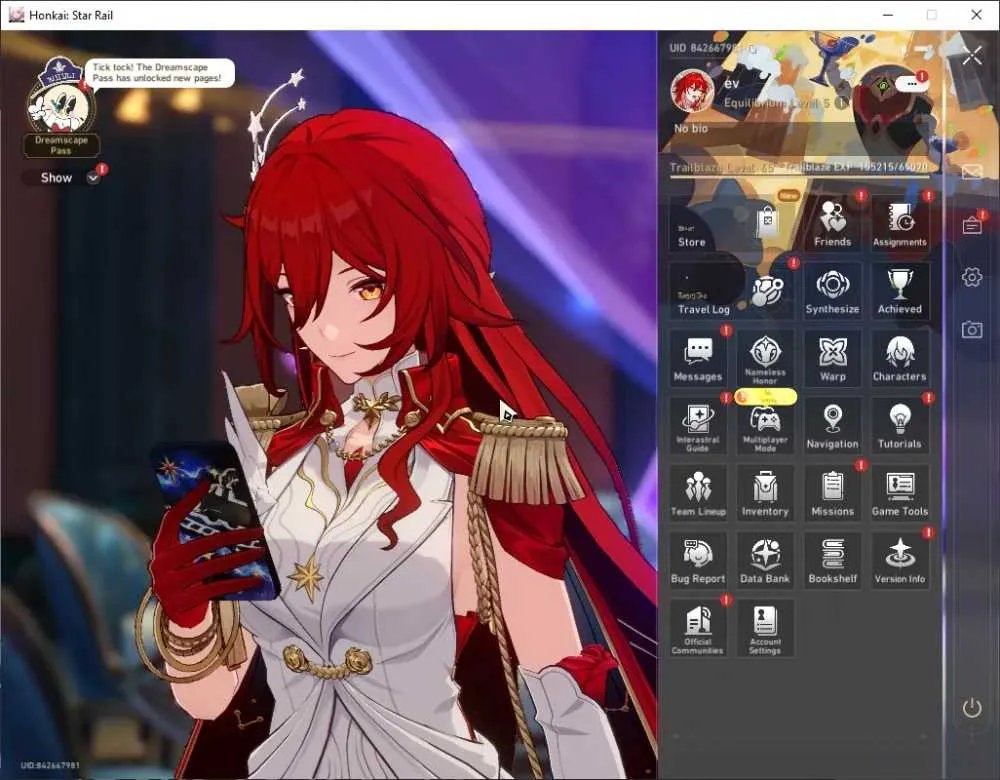Viewport: 1000px width, 780px height.
Task: Open the camera photo mode icon
Action: (x=972, y=329)
